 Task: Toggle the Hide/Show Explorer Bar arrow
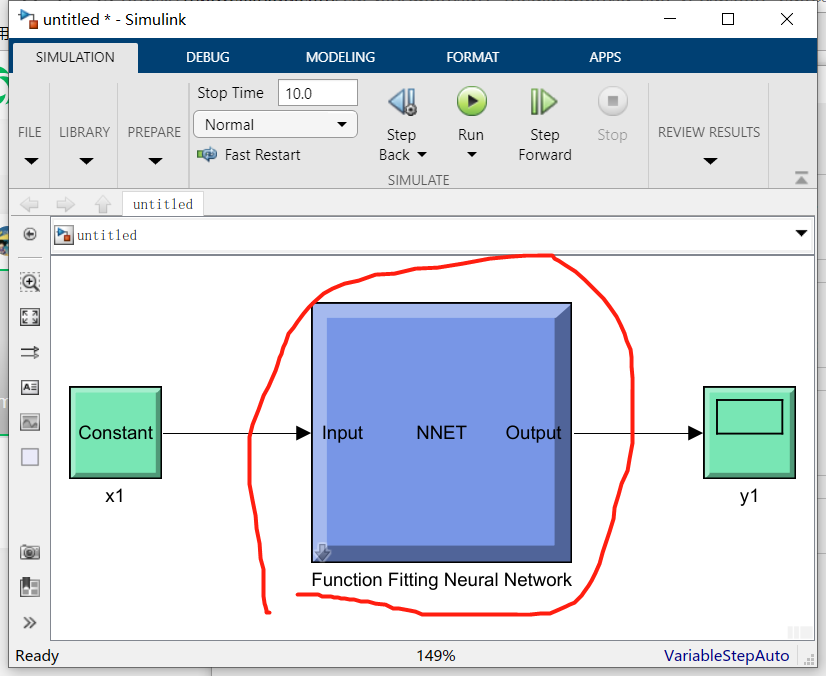click(x=30, y=234)
